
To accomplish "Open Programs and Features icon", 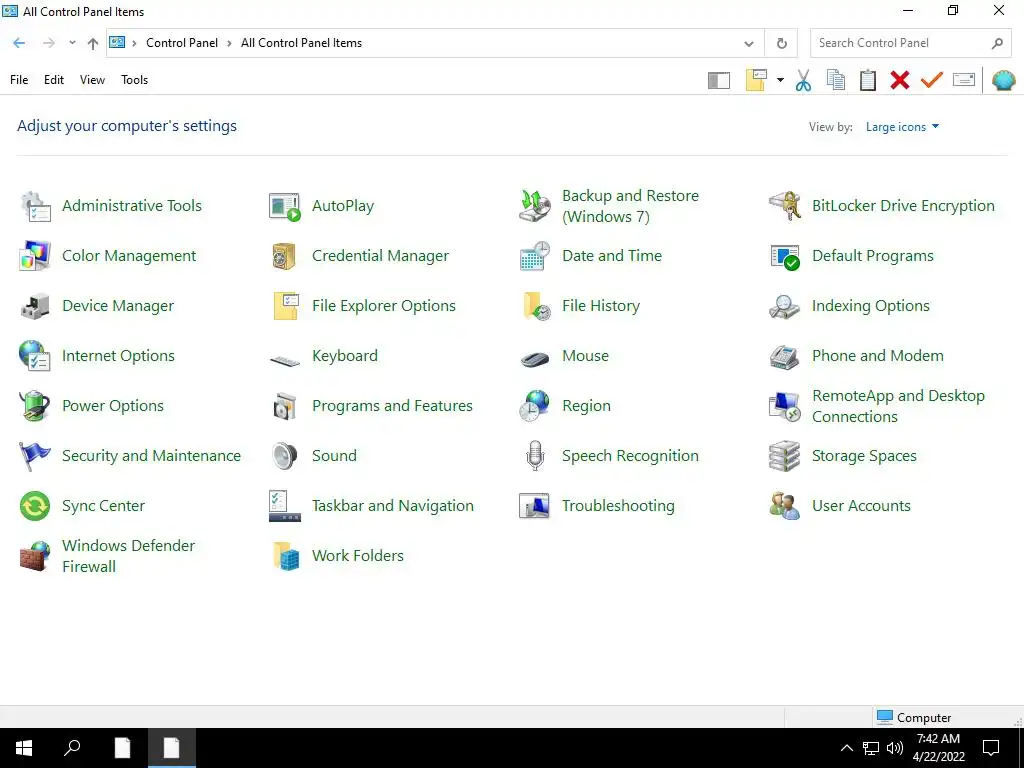I will point(285,406).
